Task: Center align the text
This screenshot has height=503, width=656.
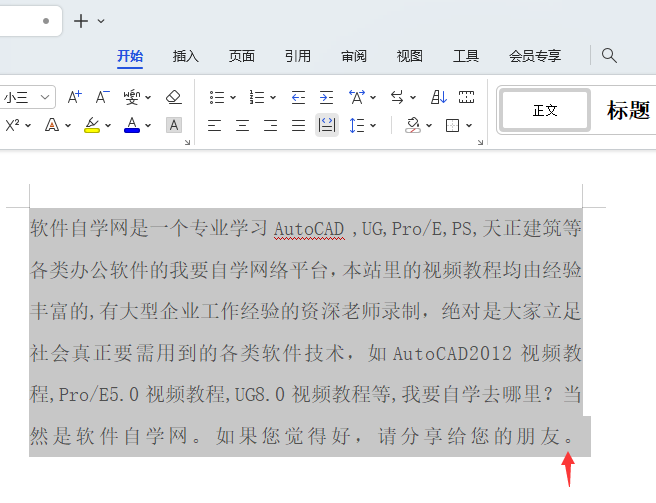Action: pyautogui.click(x=242, y=125)
